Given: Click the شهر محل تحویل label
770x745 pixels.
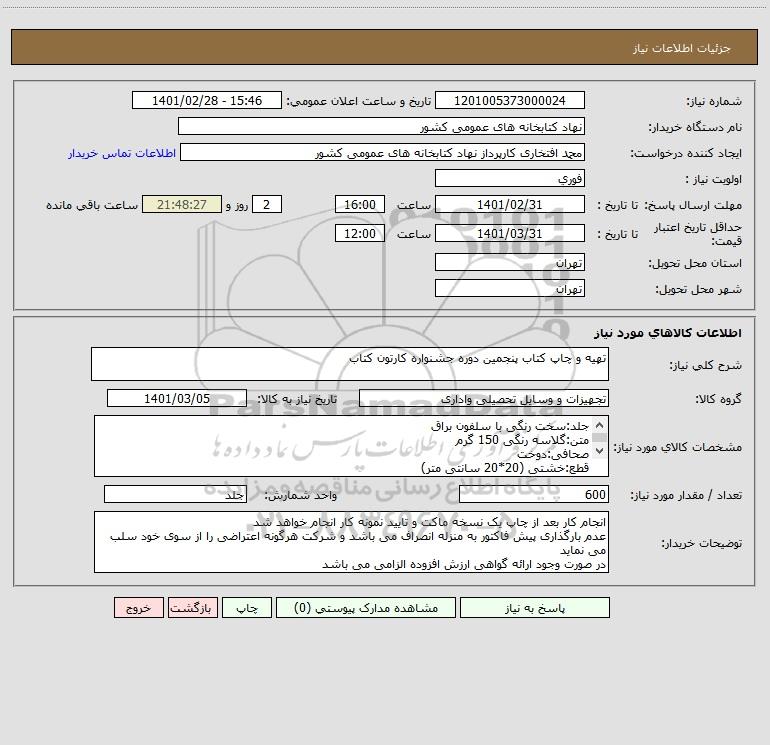Looking at the screenshot, I should pyautogui.click(x=699, y=289).
